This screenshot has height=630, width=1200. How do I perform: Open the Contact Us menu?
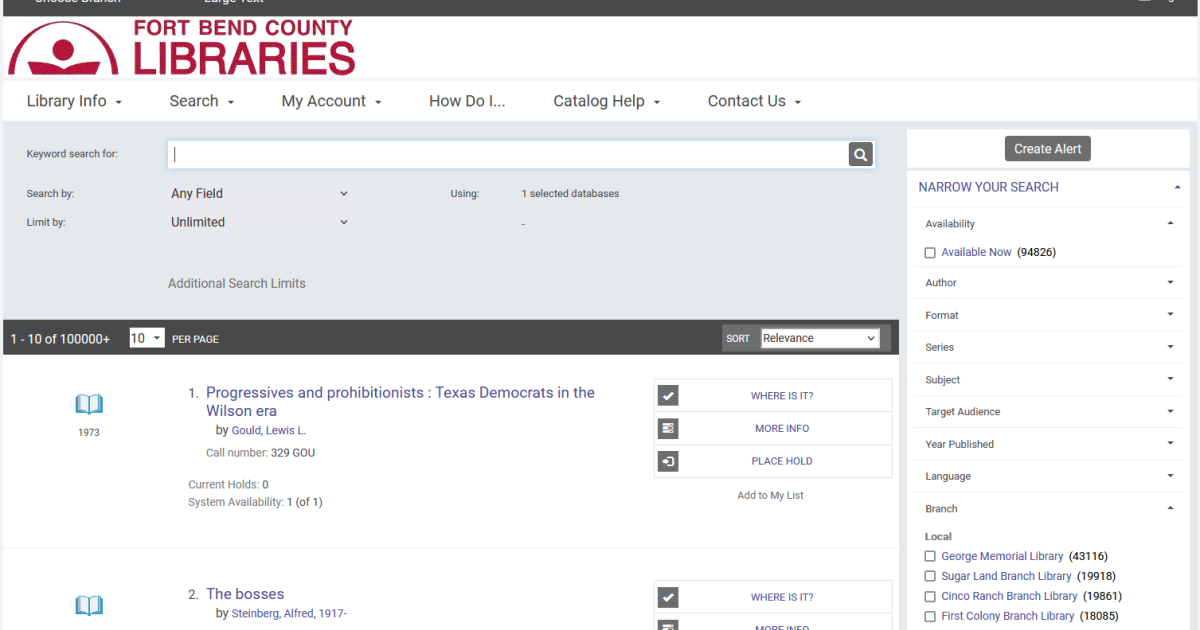coord(755,101)
